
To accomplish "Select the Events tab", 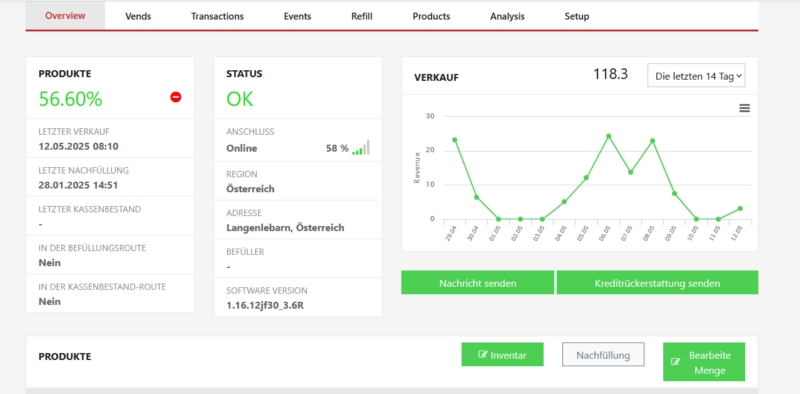I will pos(297,16).
